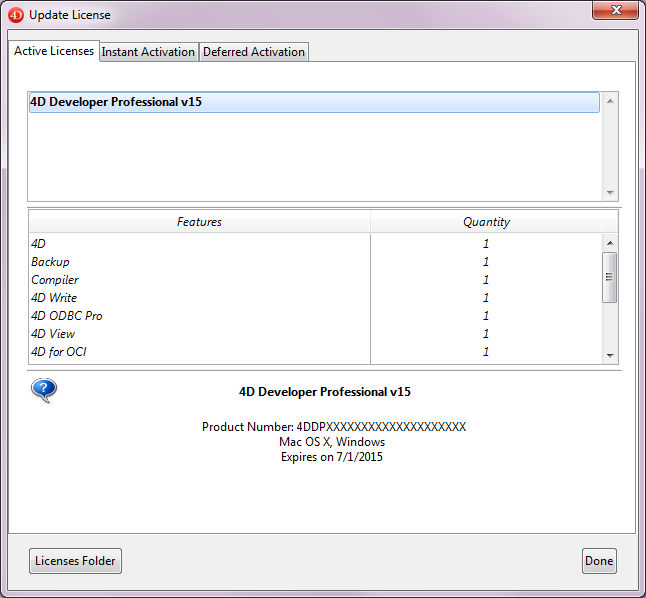Viewport: 646px width, 598px height.
Task: Select the Active Licenses tab
Action: pos(54,51)
